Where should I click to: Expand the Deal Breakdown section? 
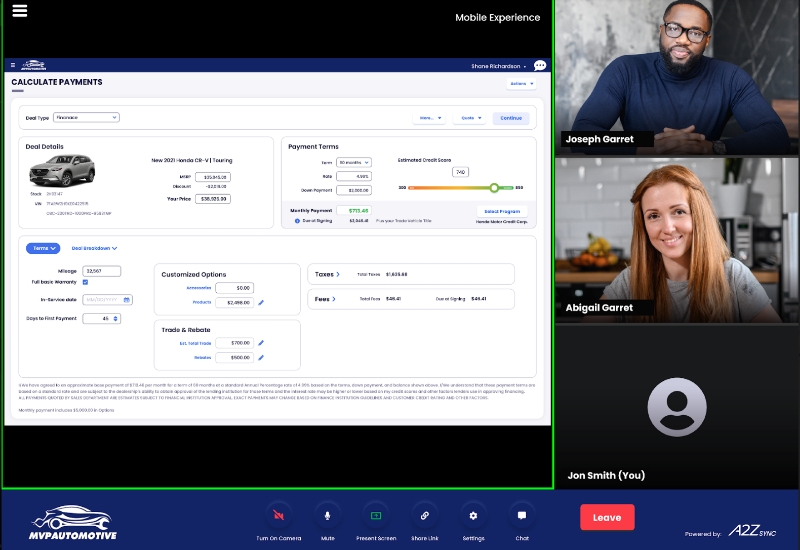[x=94, y=248]
